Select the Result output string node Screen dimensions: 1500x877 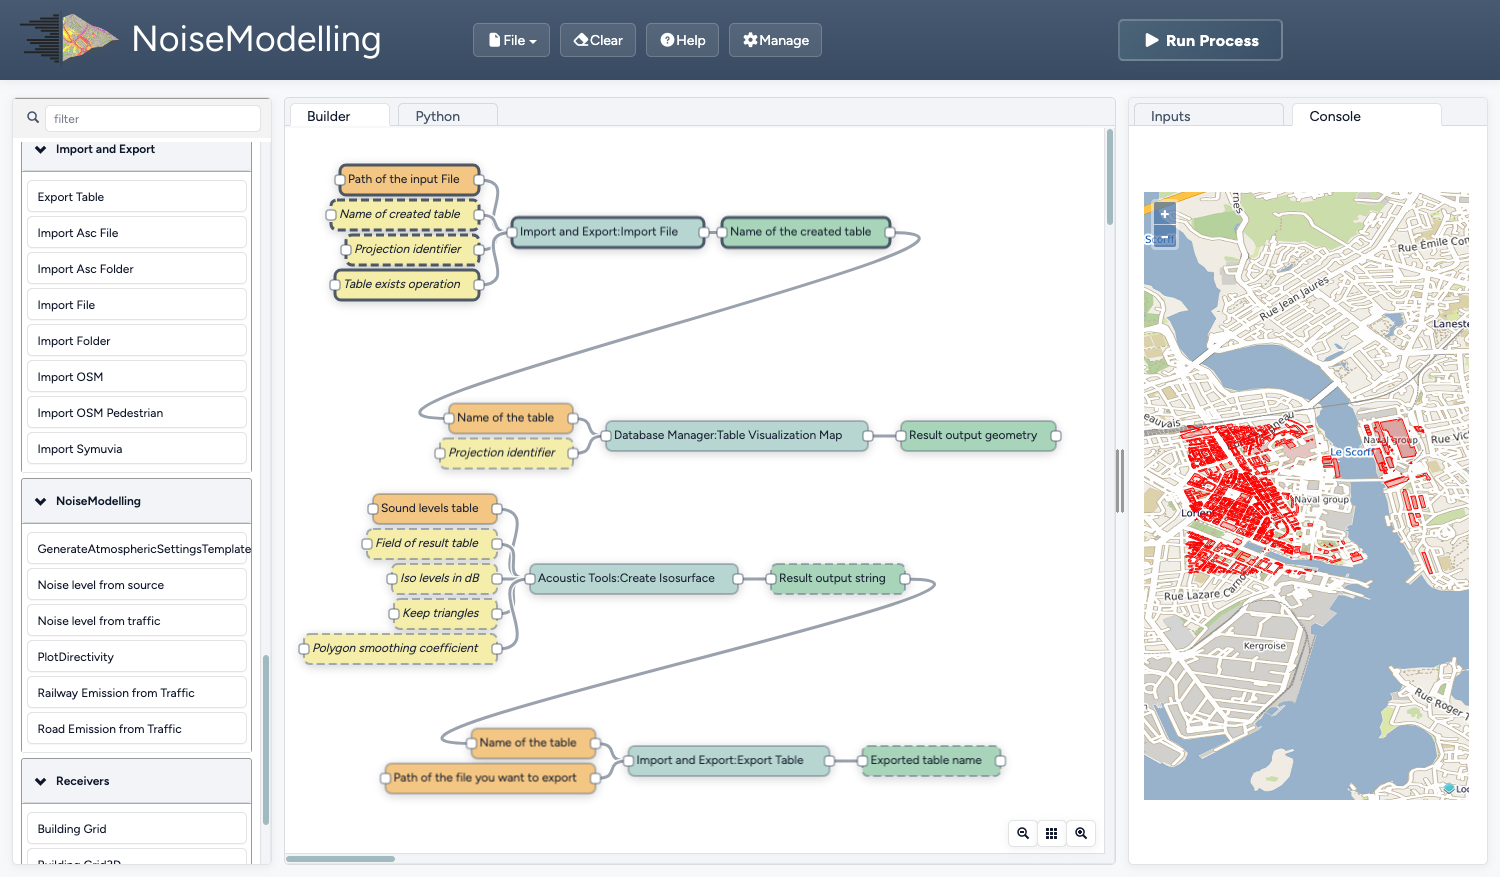[x=837, y=579]
